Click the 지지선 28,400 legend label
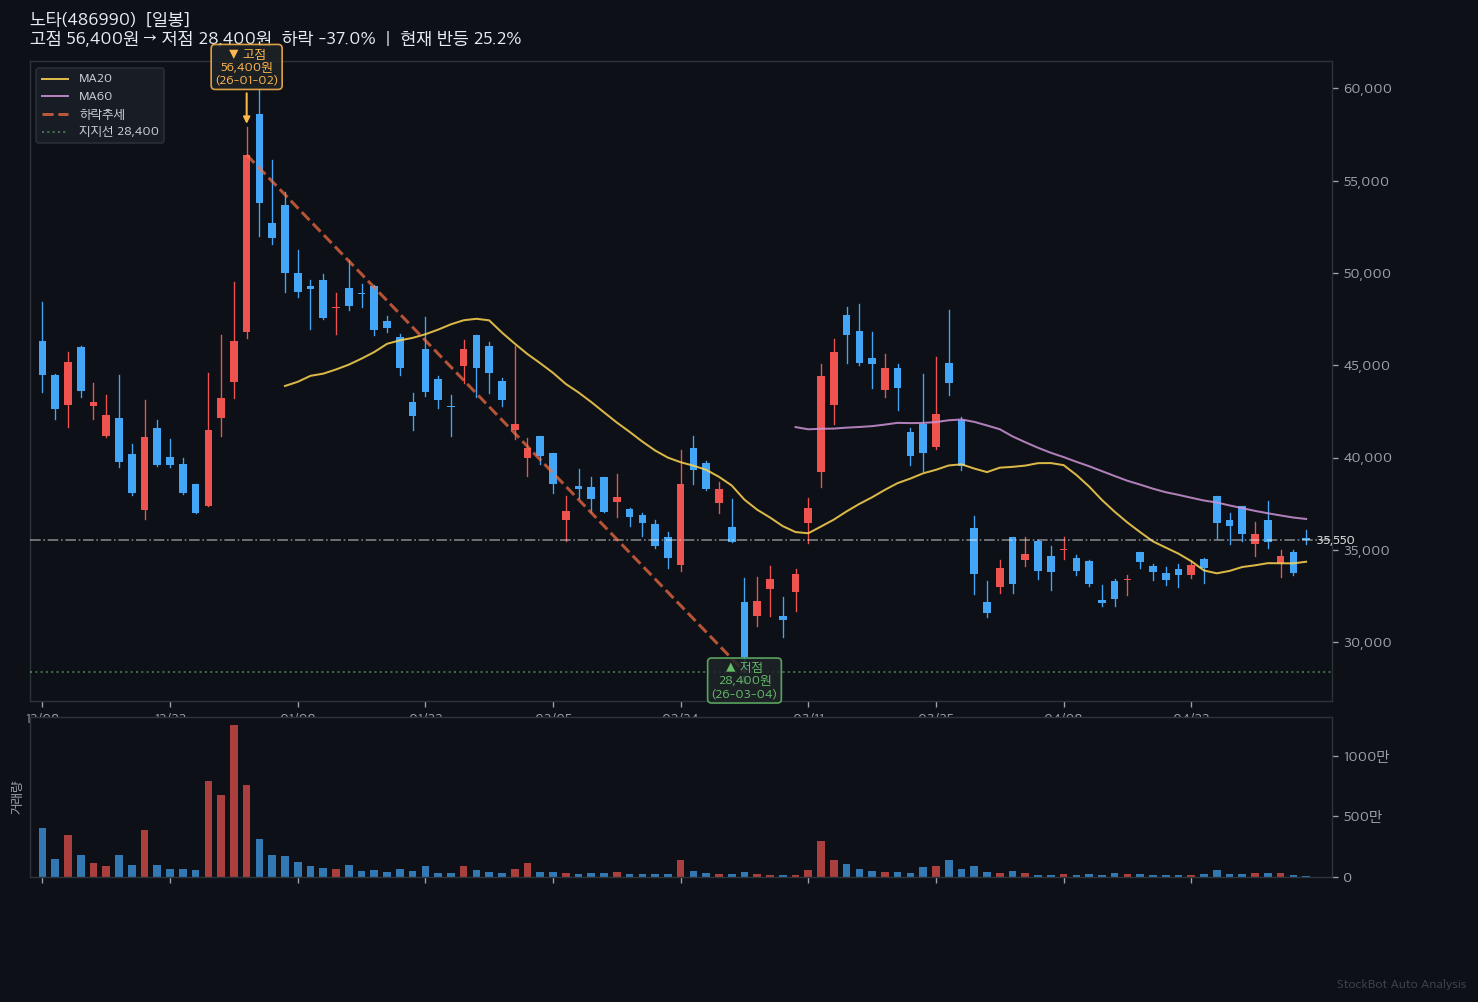Image resolution: width=1478 pixels, height=1002 pixels. [x=119, y=131]
